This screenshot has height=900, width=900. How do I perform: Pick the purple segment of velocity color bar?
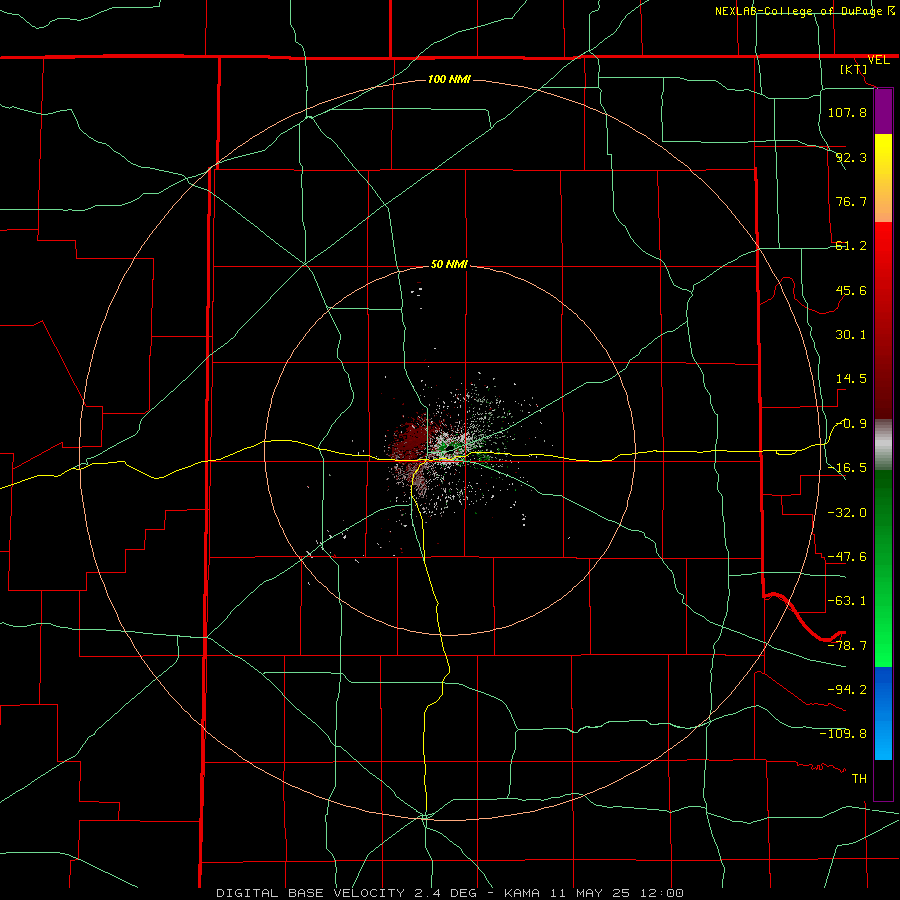[883, 111]
